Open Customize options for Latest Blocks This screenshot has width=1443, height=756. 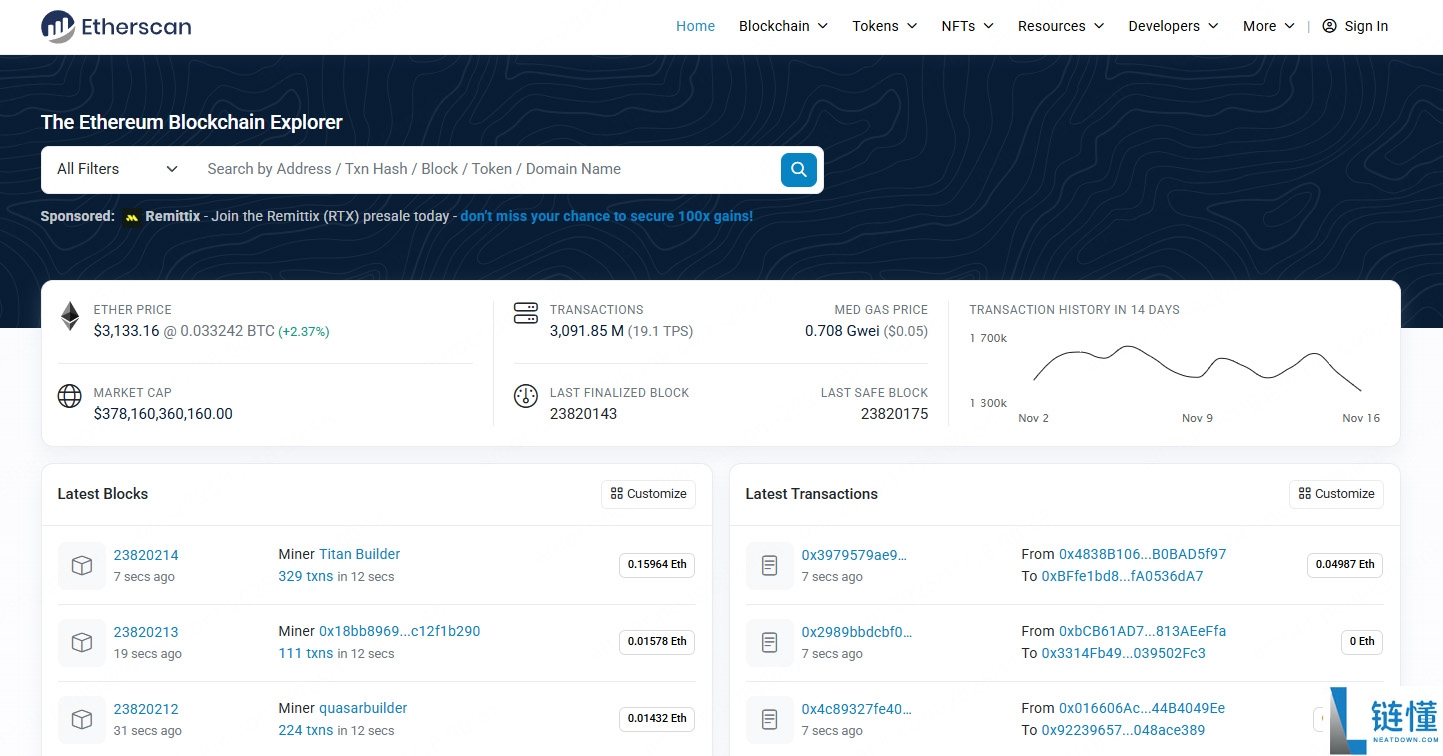click(648, 494)
